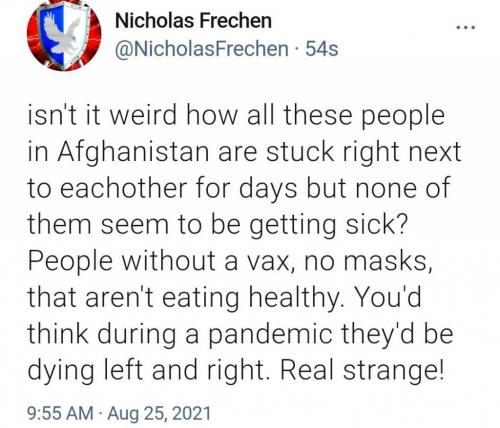Screen dimensions: 500x428
Task: Click the Aug 25, 2021 date
Action: (x=159, y=413)
